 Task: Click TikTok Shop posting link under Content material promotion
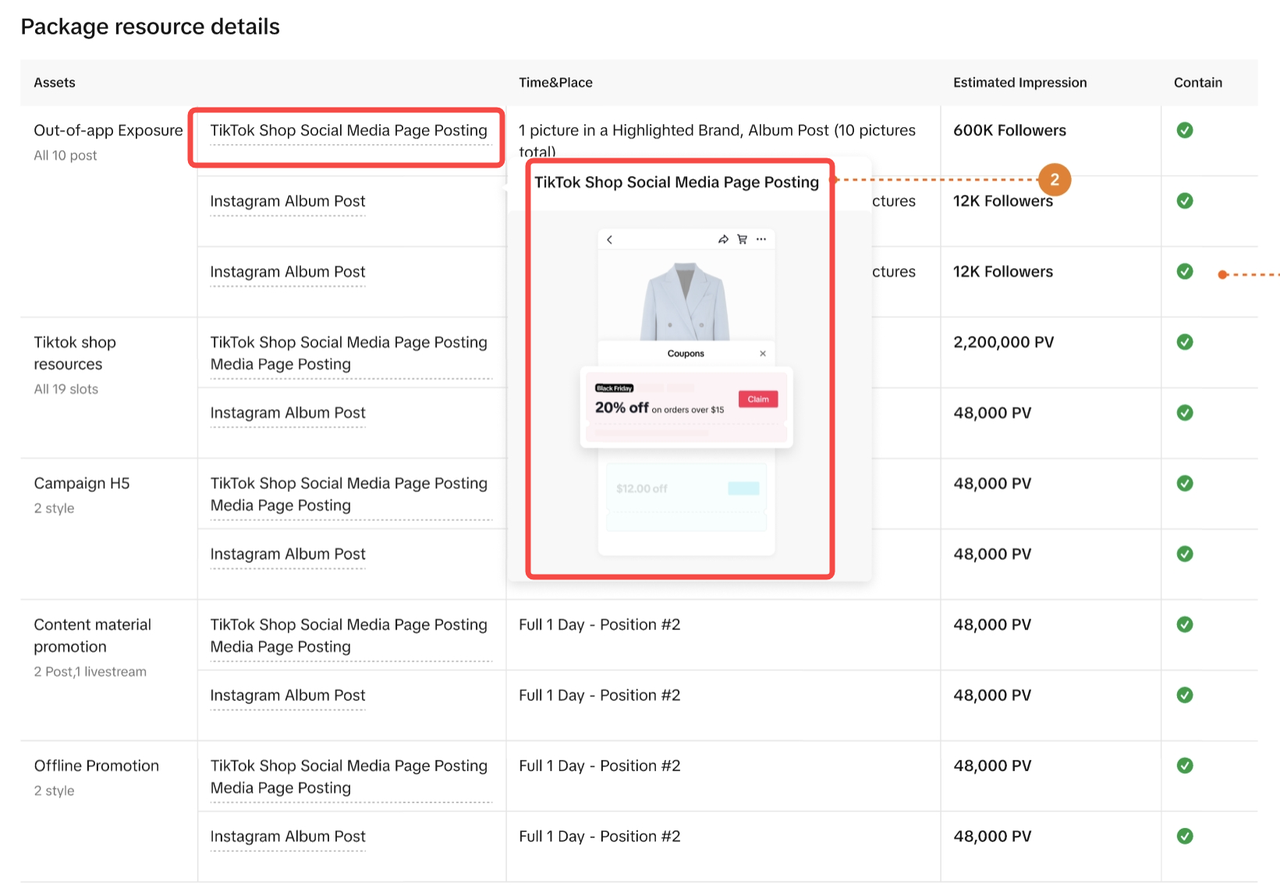click(x=348, y=635)
